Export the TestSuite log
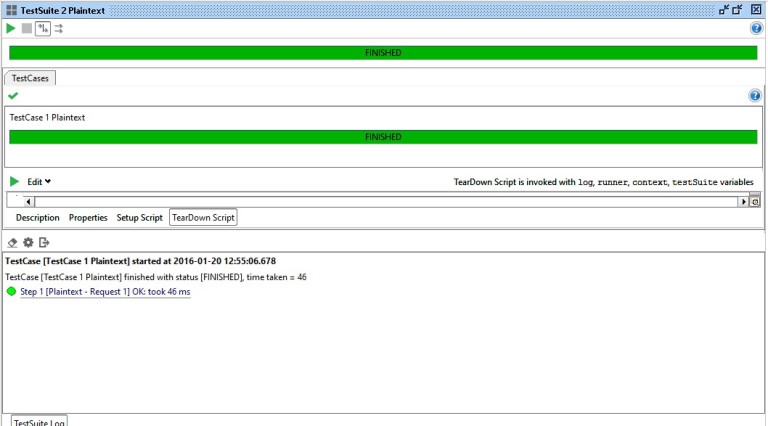This screenshot has height=426, width=768. (x=44, y=242)
